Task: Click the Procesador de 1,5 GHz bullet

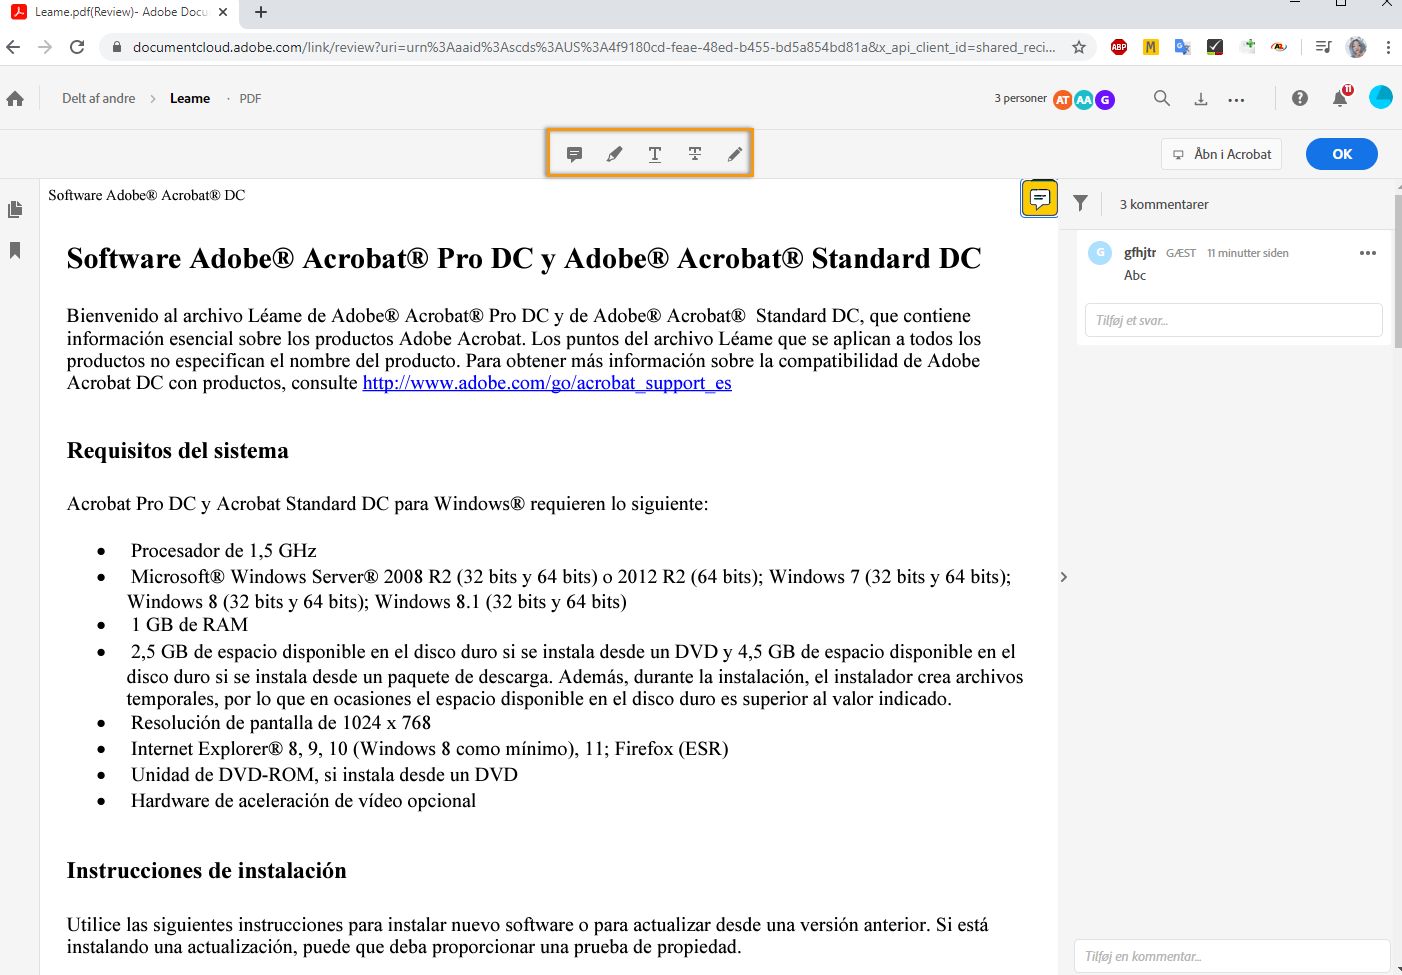Action: point(224,551)
